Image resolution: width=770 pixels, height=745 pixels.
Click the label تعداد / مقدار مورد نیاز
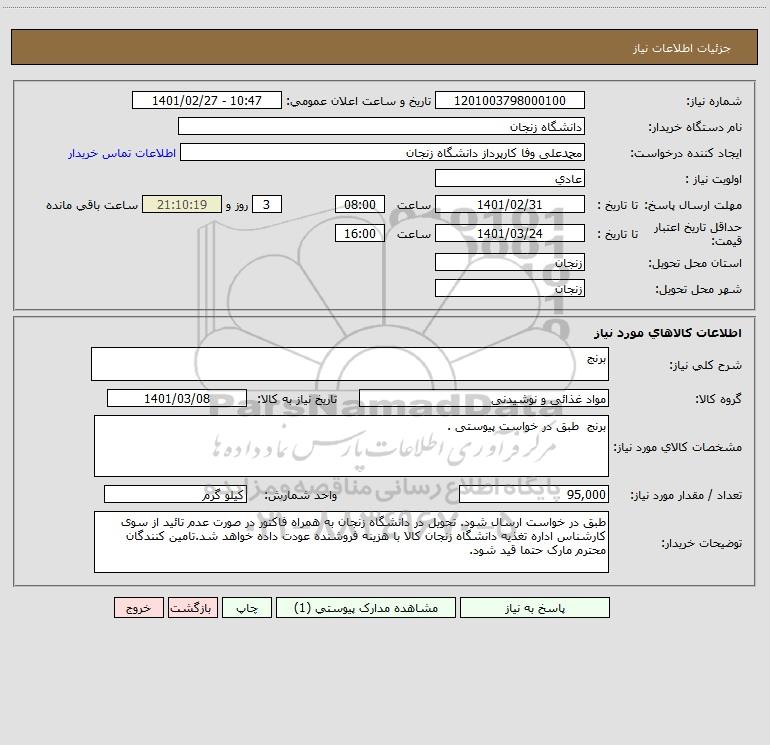(x=686, y=495)
